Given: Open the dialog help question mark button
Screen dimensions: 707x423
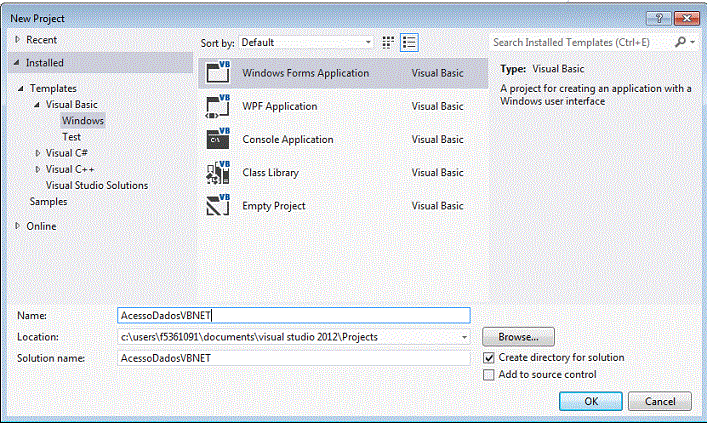Looking at the screenshot, I should [x=659, y=18].
